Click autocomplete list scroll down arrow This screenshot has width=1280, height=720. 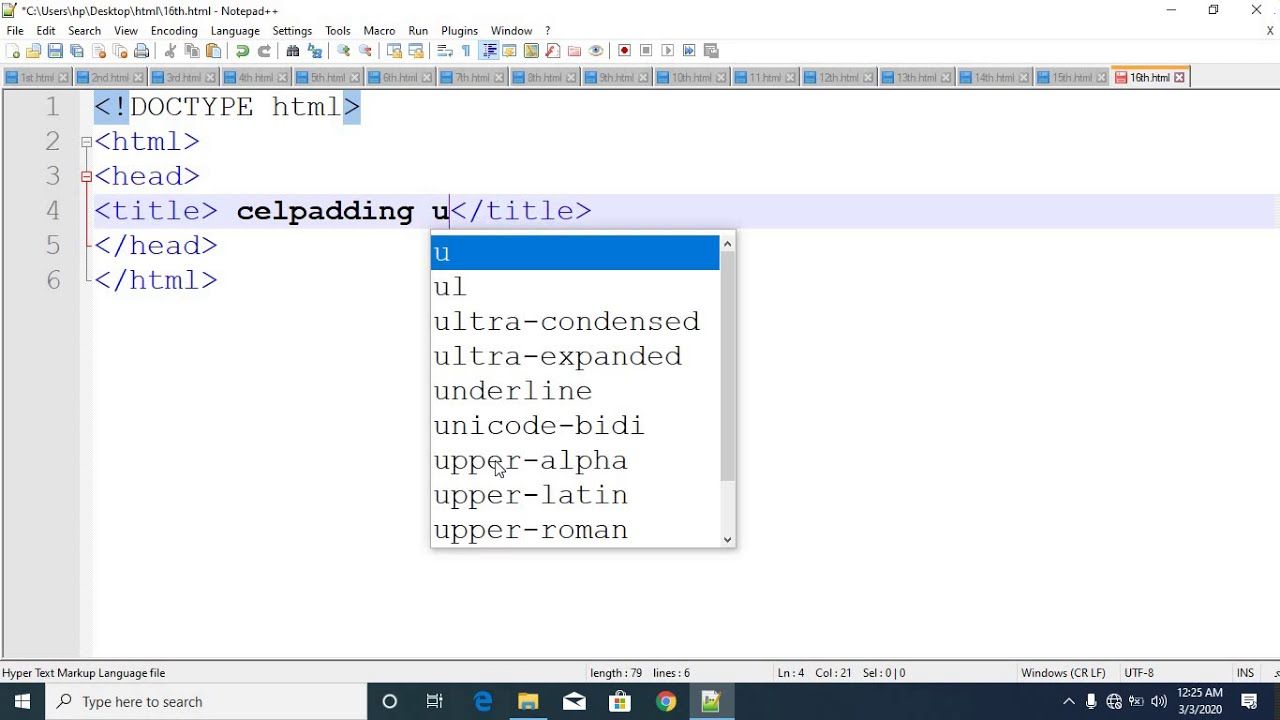[x=727, y=539]
